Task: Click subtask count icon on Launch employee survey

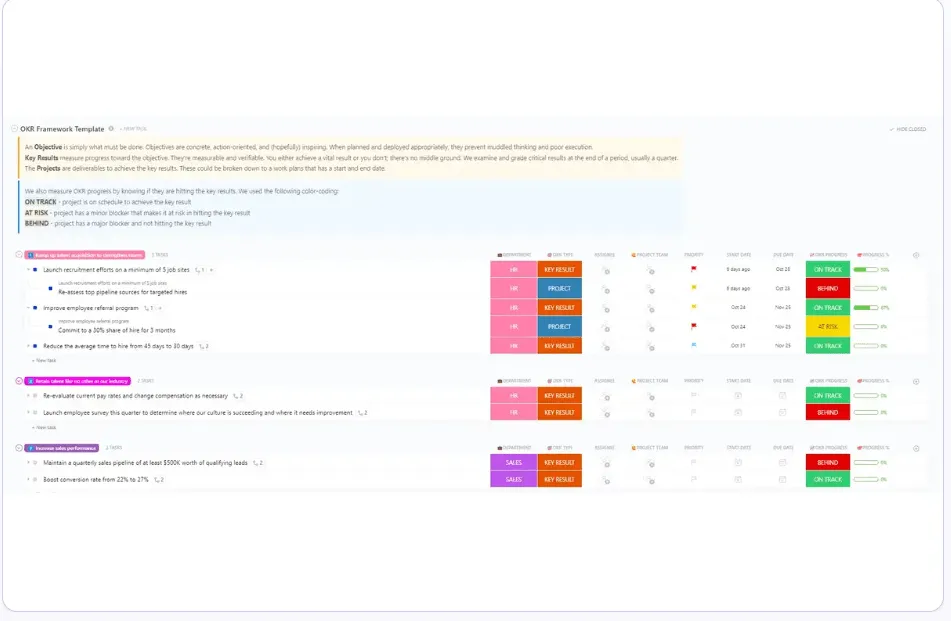Action: [x=362, y=413]
